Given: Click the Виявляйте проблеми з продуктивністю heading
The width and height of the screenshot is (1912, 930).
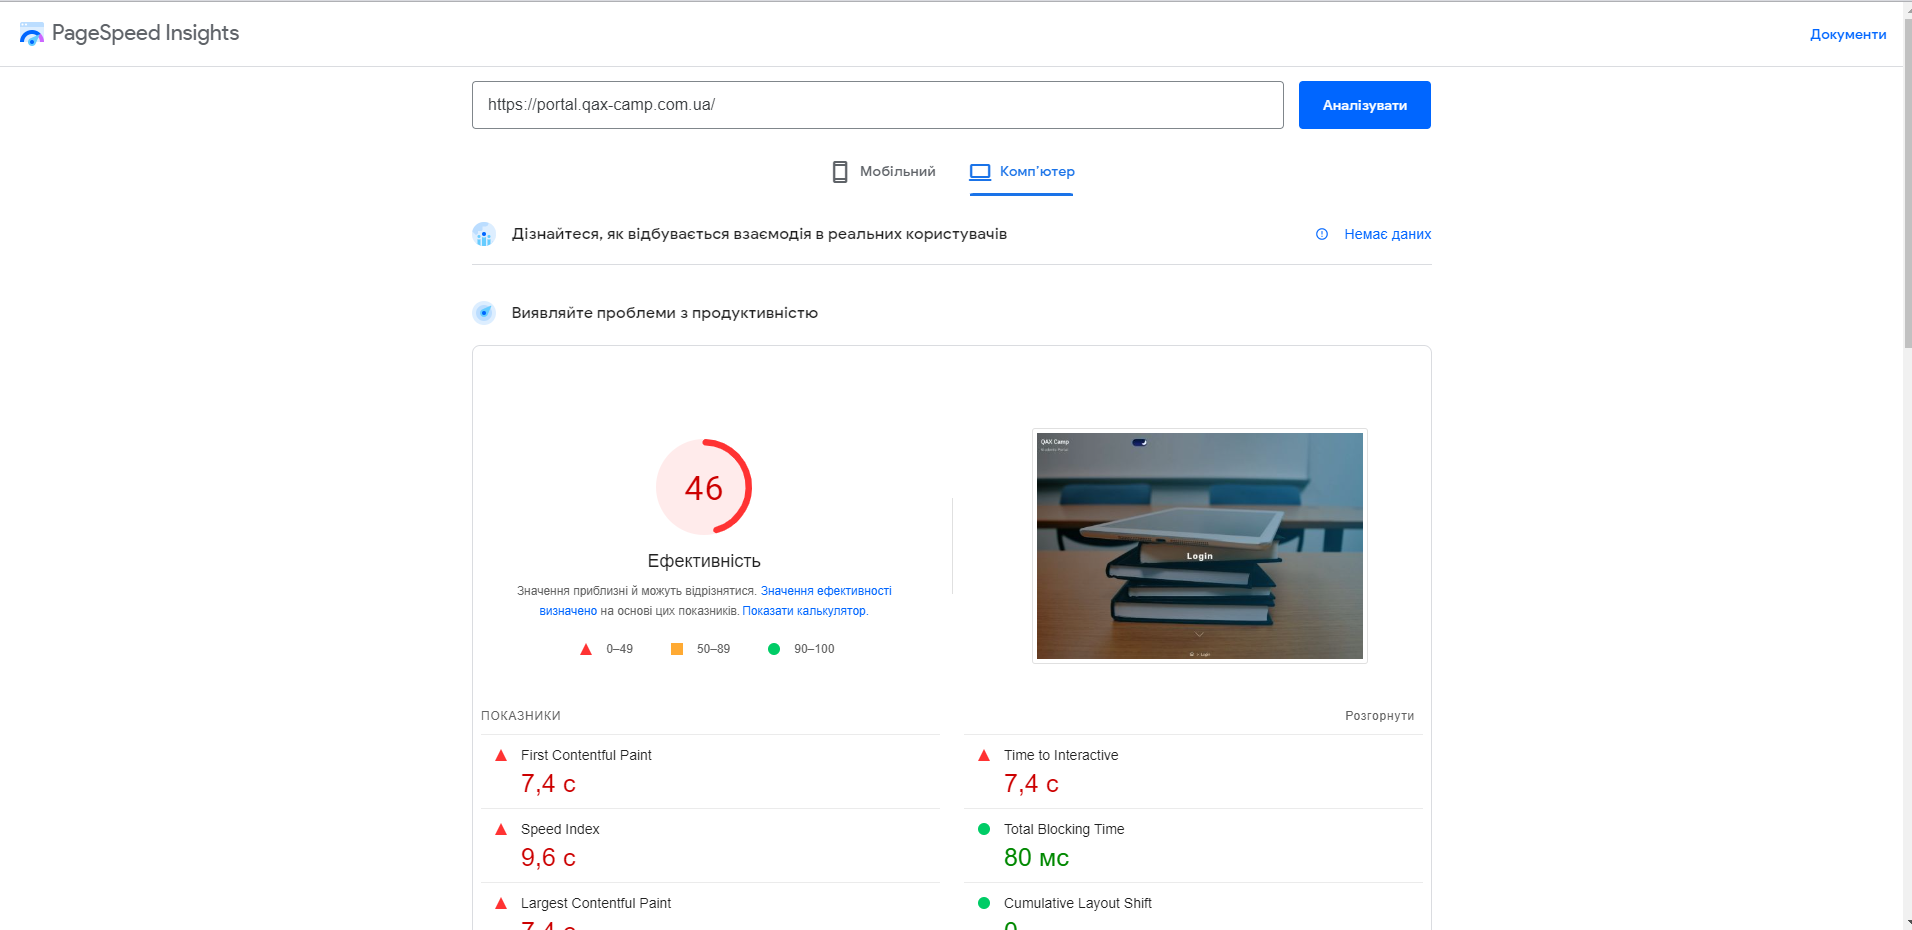Looking at the screenshot, I should [x=665, y=313].
